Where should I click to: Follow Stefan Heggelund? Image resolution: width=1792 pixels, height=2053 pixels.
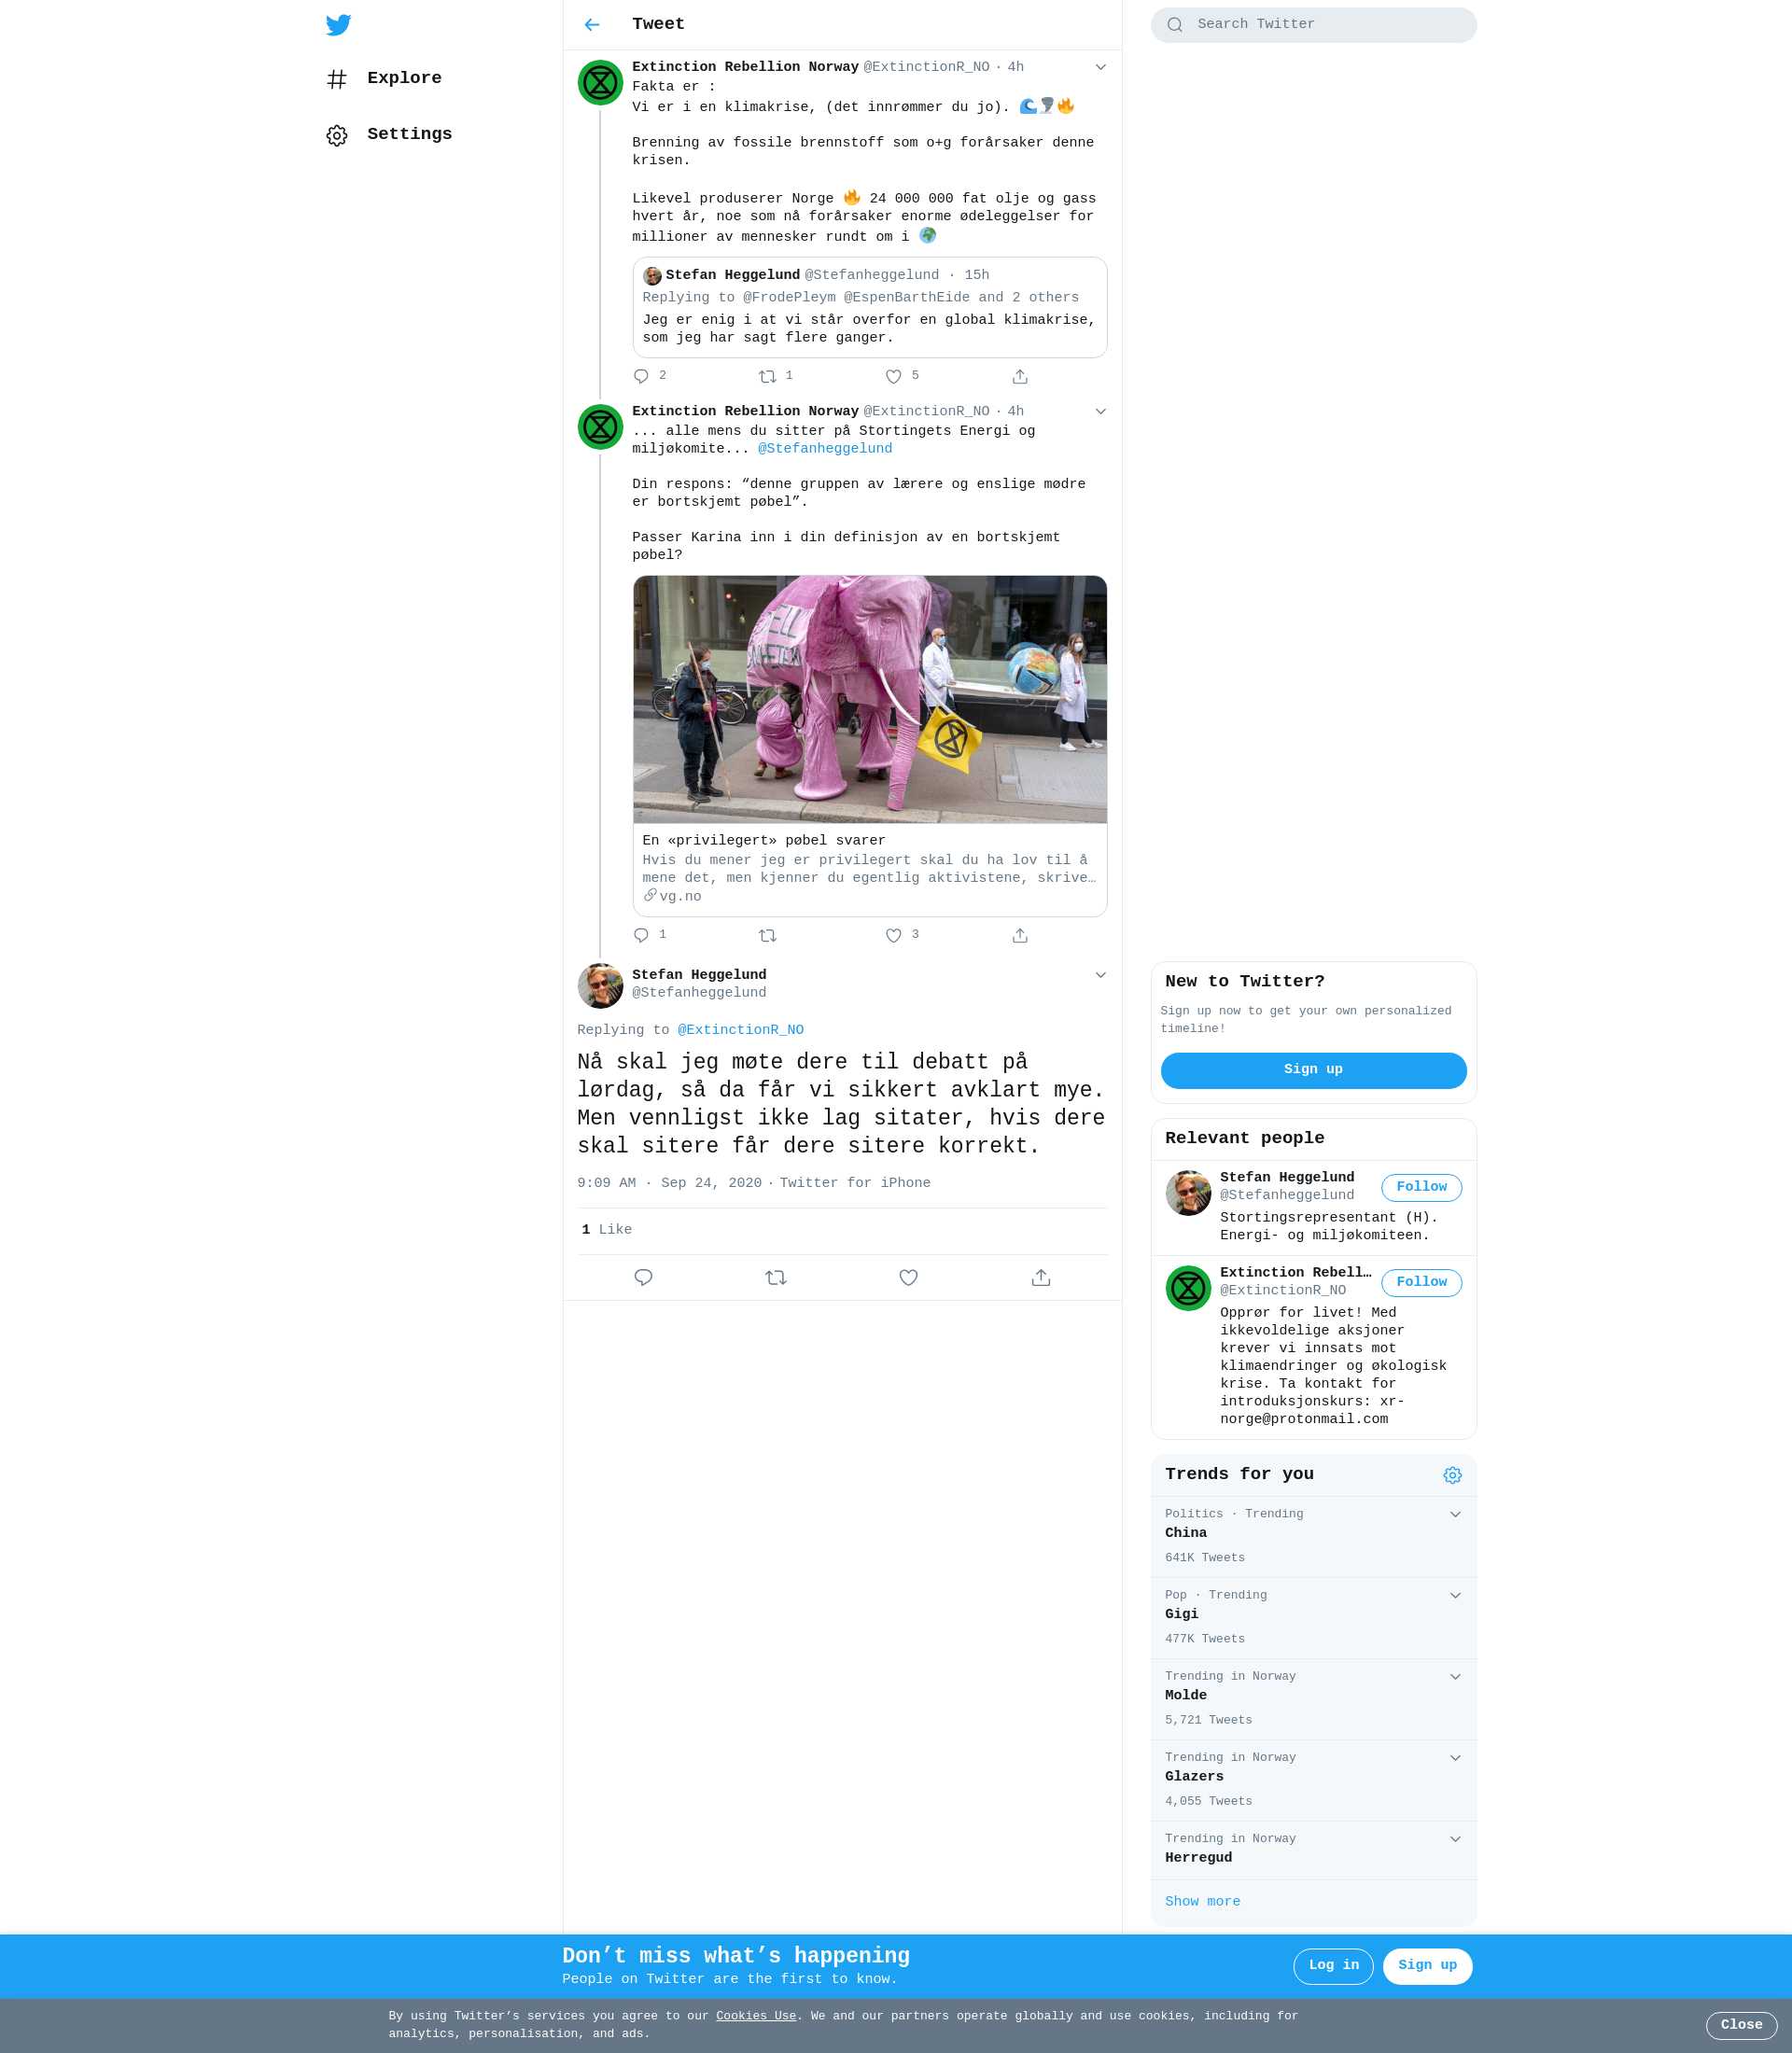coord(1421,1187)
